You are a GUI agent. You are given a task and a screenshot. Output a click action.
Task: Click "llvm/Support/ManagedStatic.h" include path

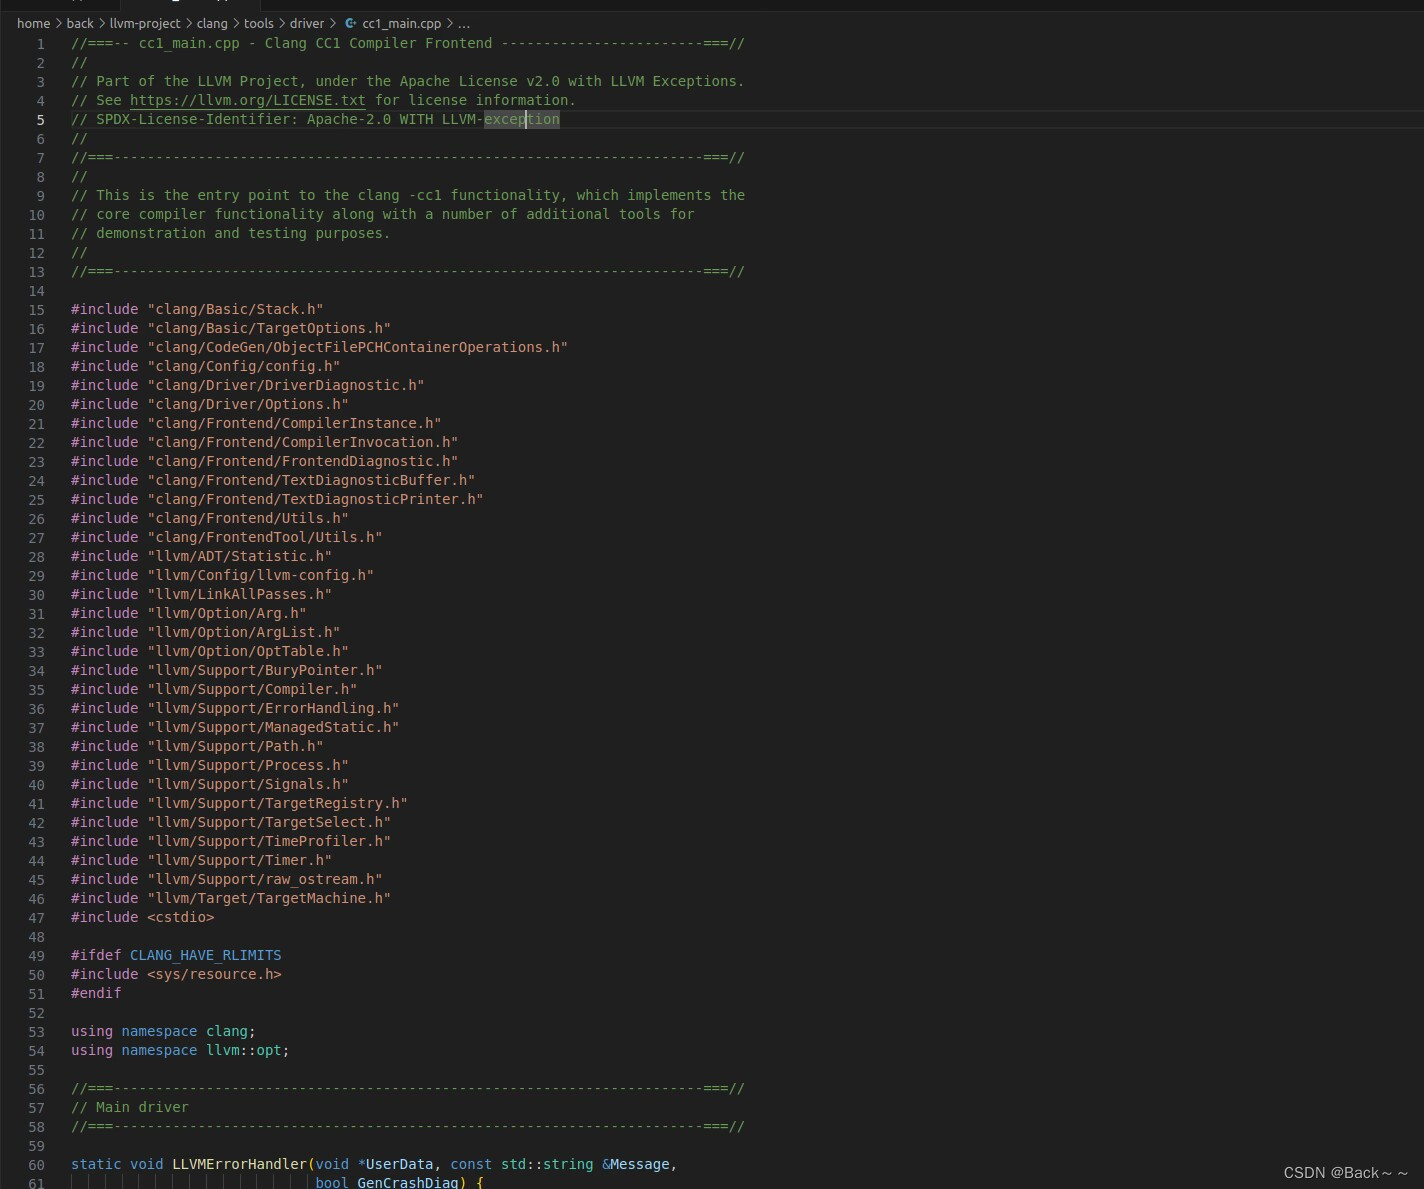273,727
